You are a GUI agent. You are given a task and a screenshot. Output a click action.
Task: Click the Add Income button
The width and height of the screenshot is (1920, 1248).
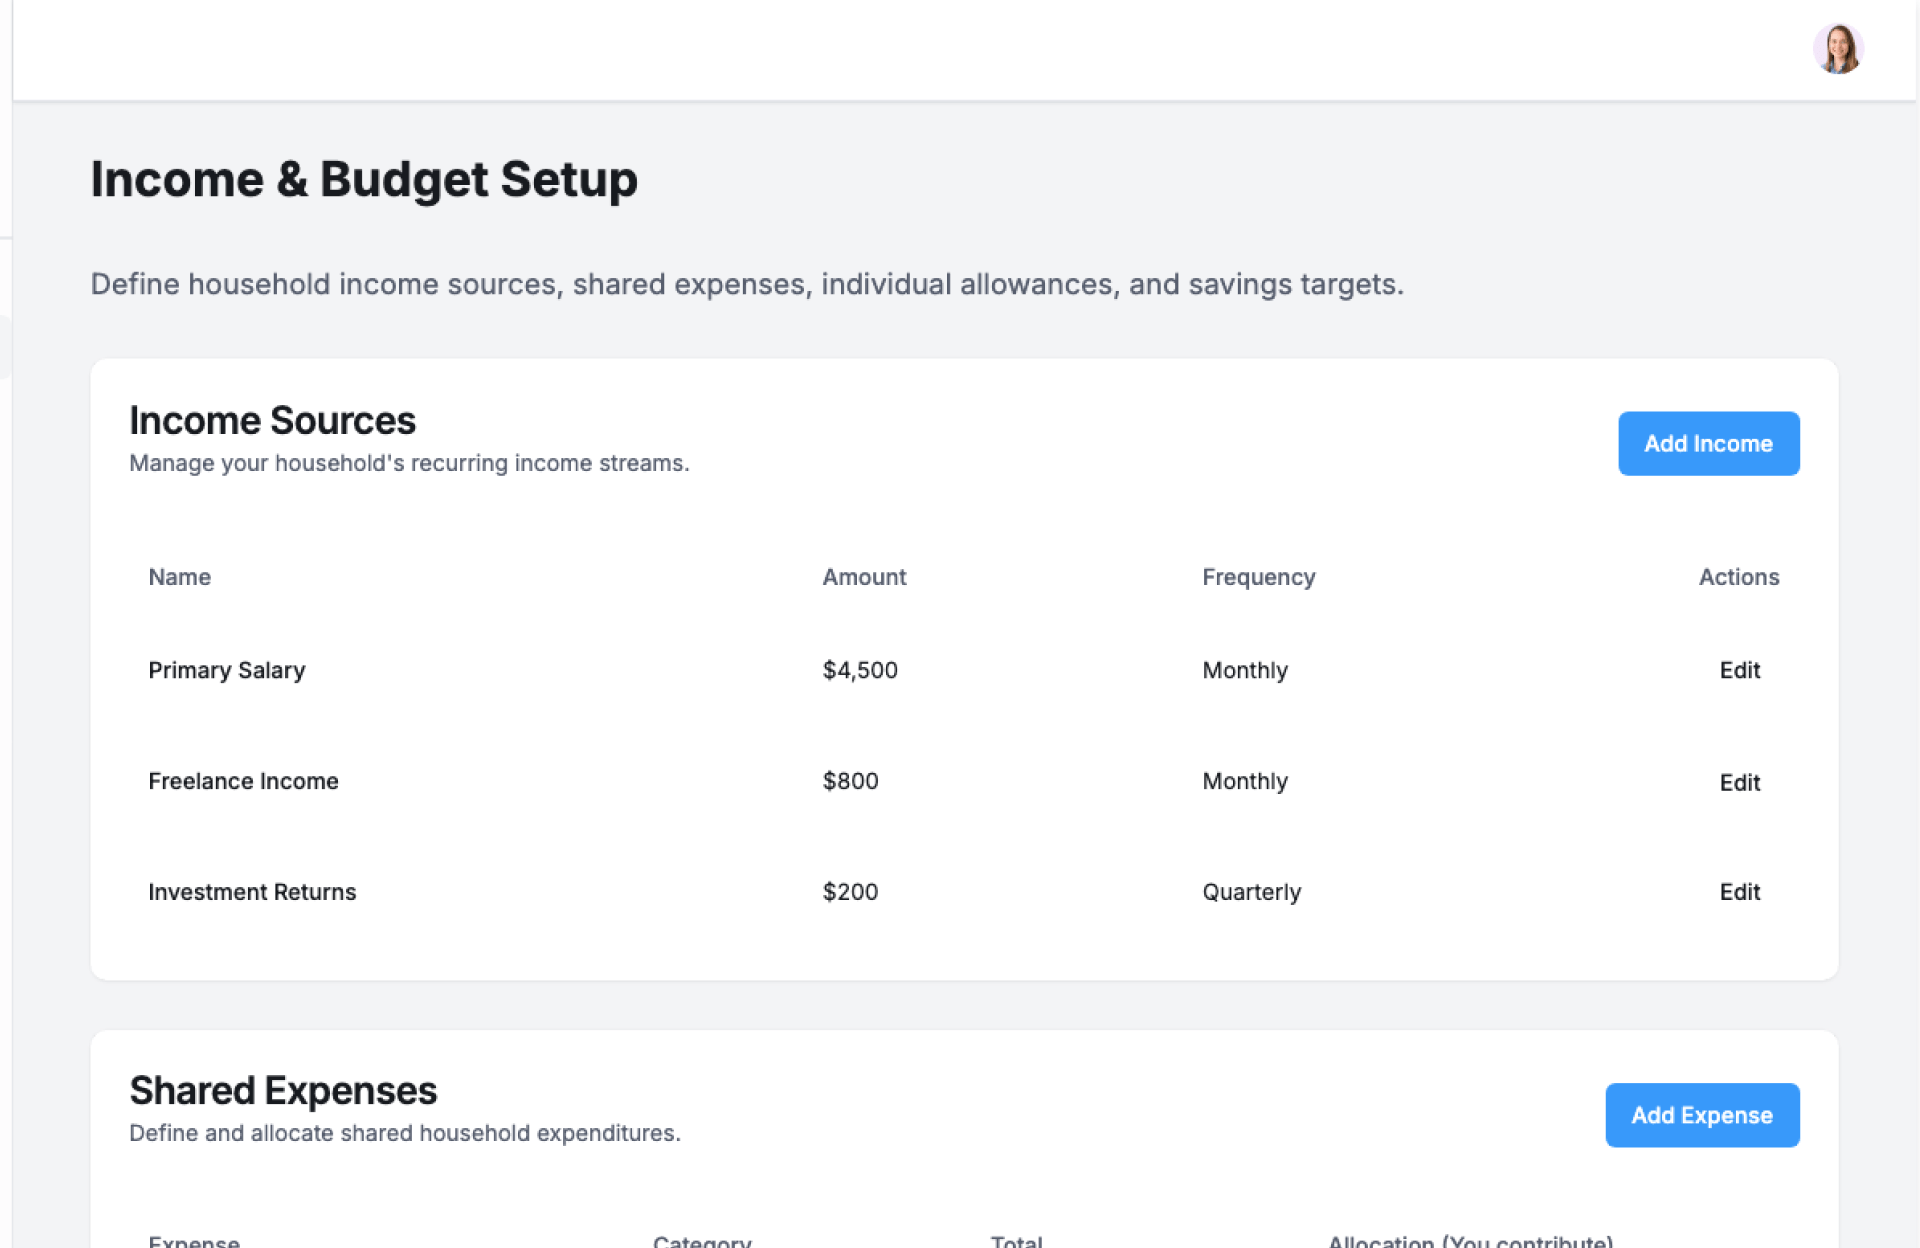(x=1708, y=443)
